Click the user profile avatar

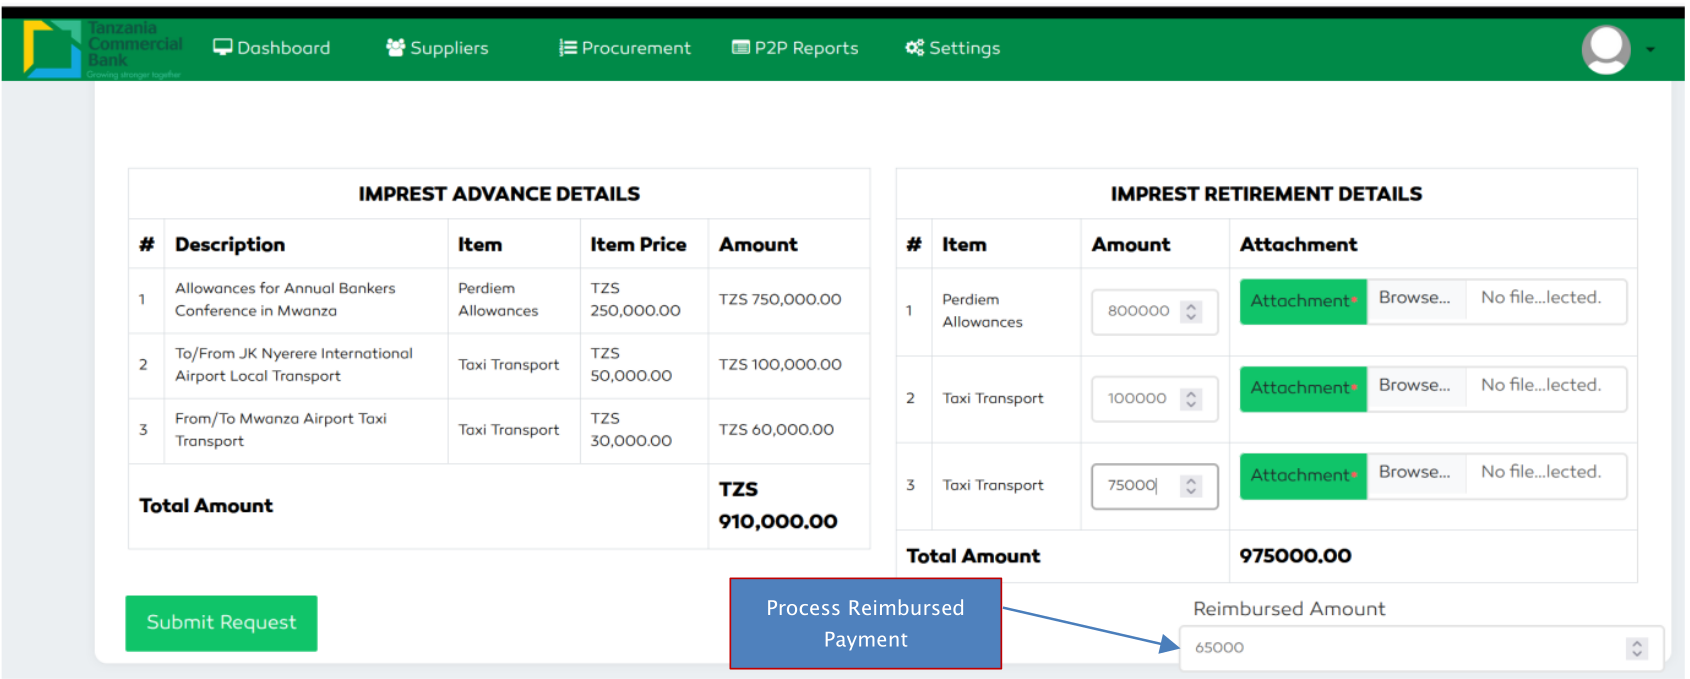tap(1605, 49)
